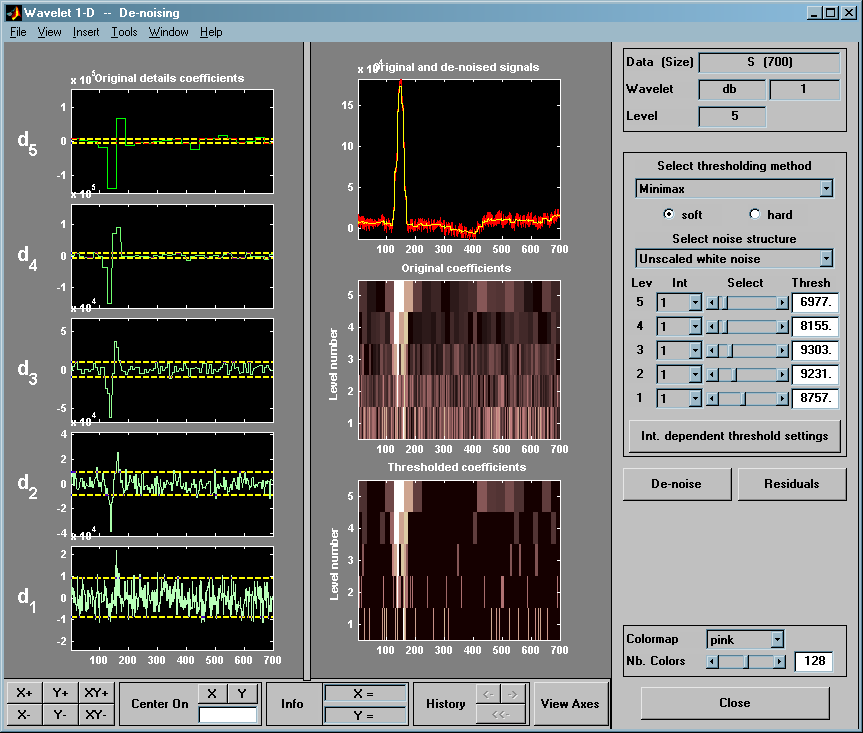Click the MATLAB icon in the title bar
863x733 pixels.
click(x=14, y=13)
